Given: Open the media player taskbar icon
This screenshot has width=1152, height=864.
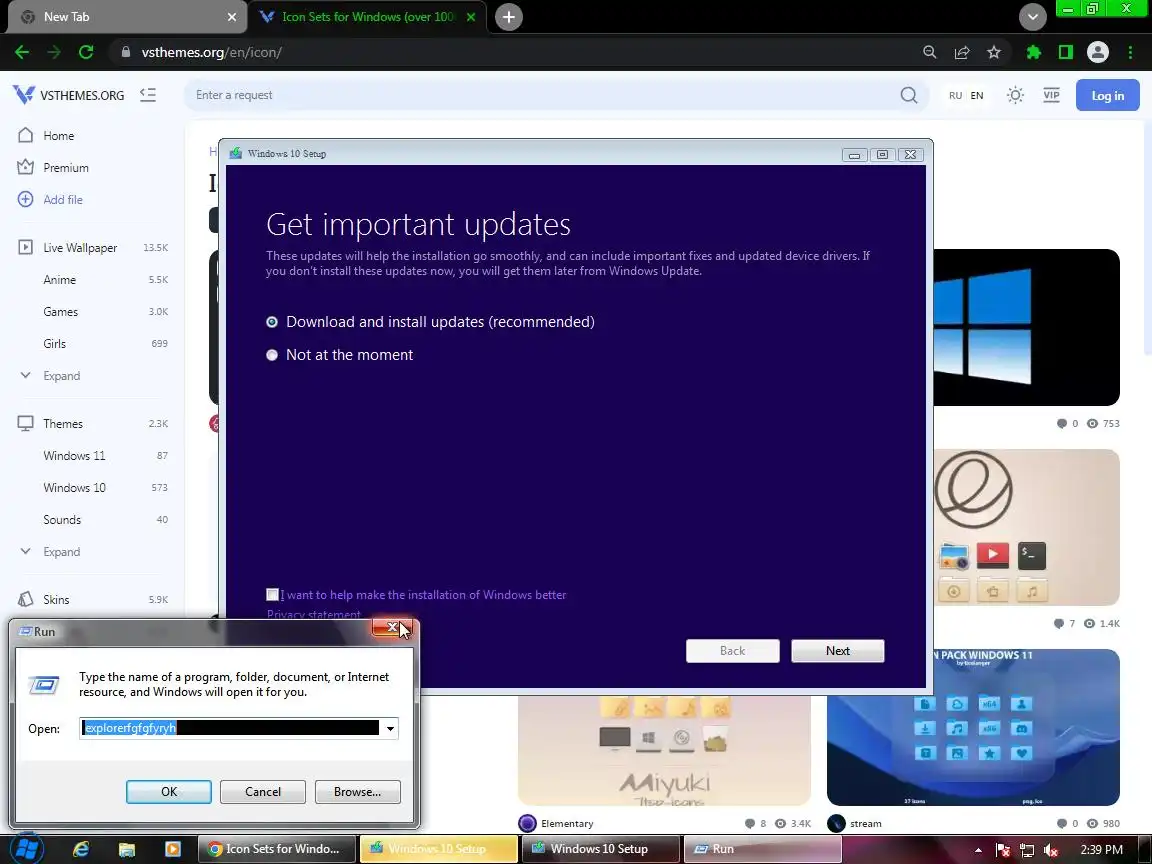Looking at the screenshot, I should pyautogui.click(x=173, y=849).
